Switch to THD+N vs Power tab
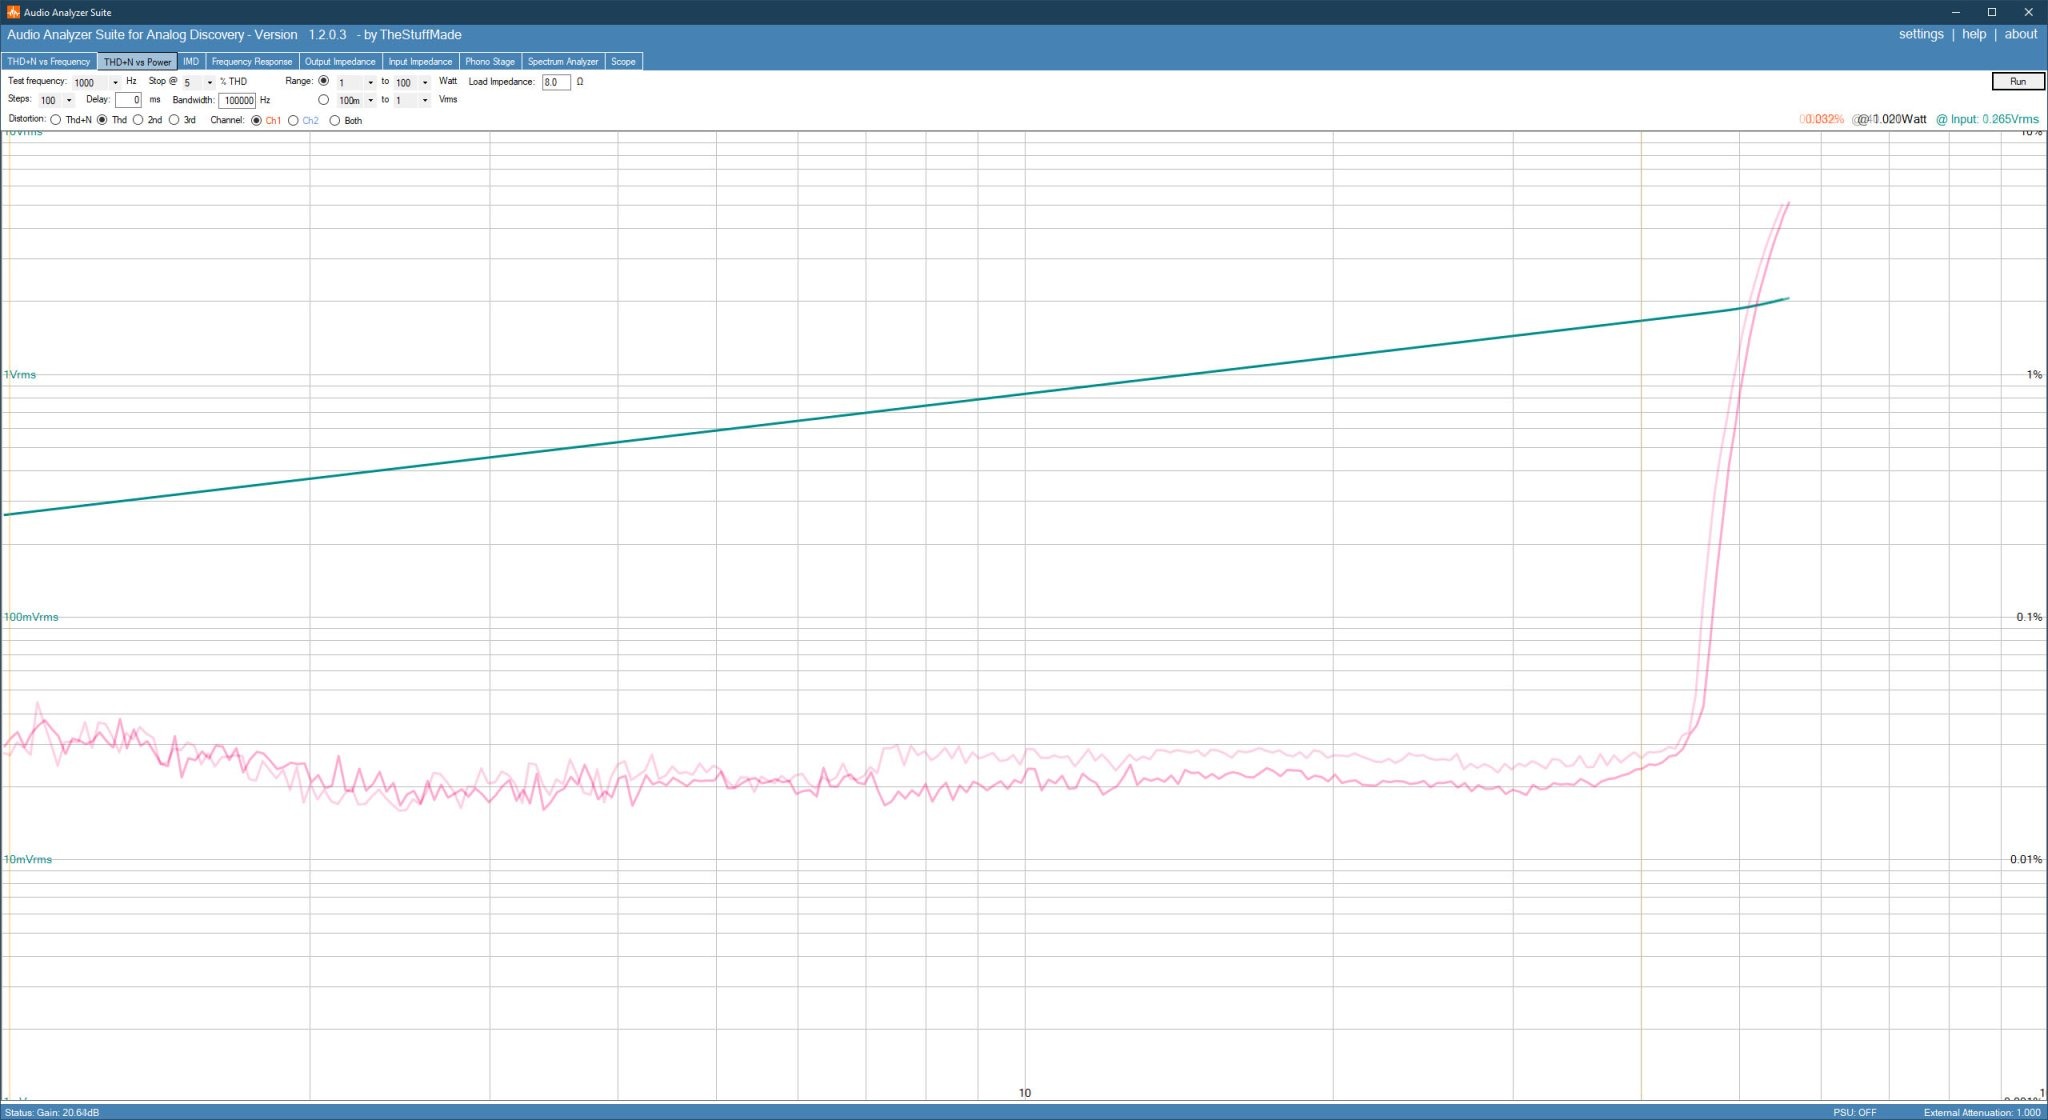Screen dimensions: 2048x1120 pyautogui.click(x=137, y=61)
